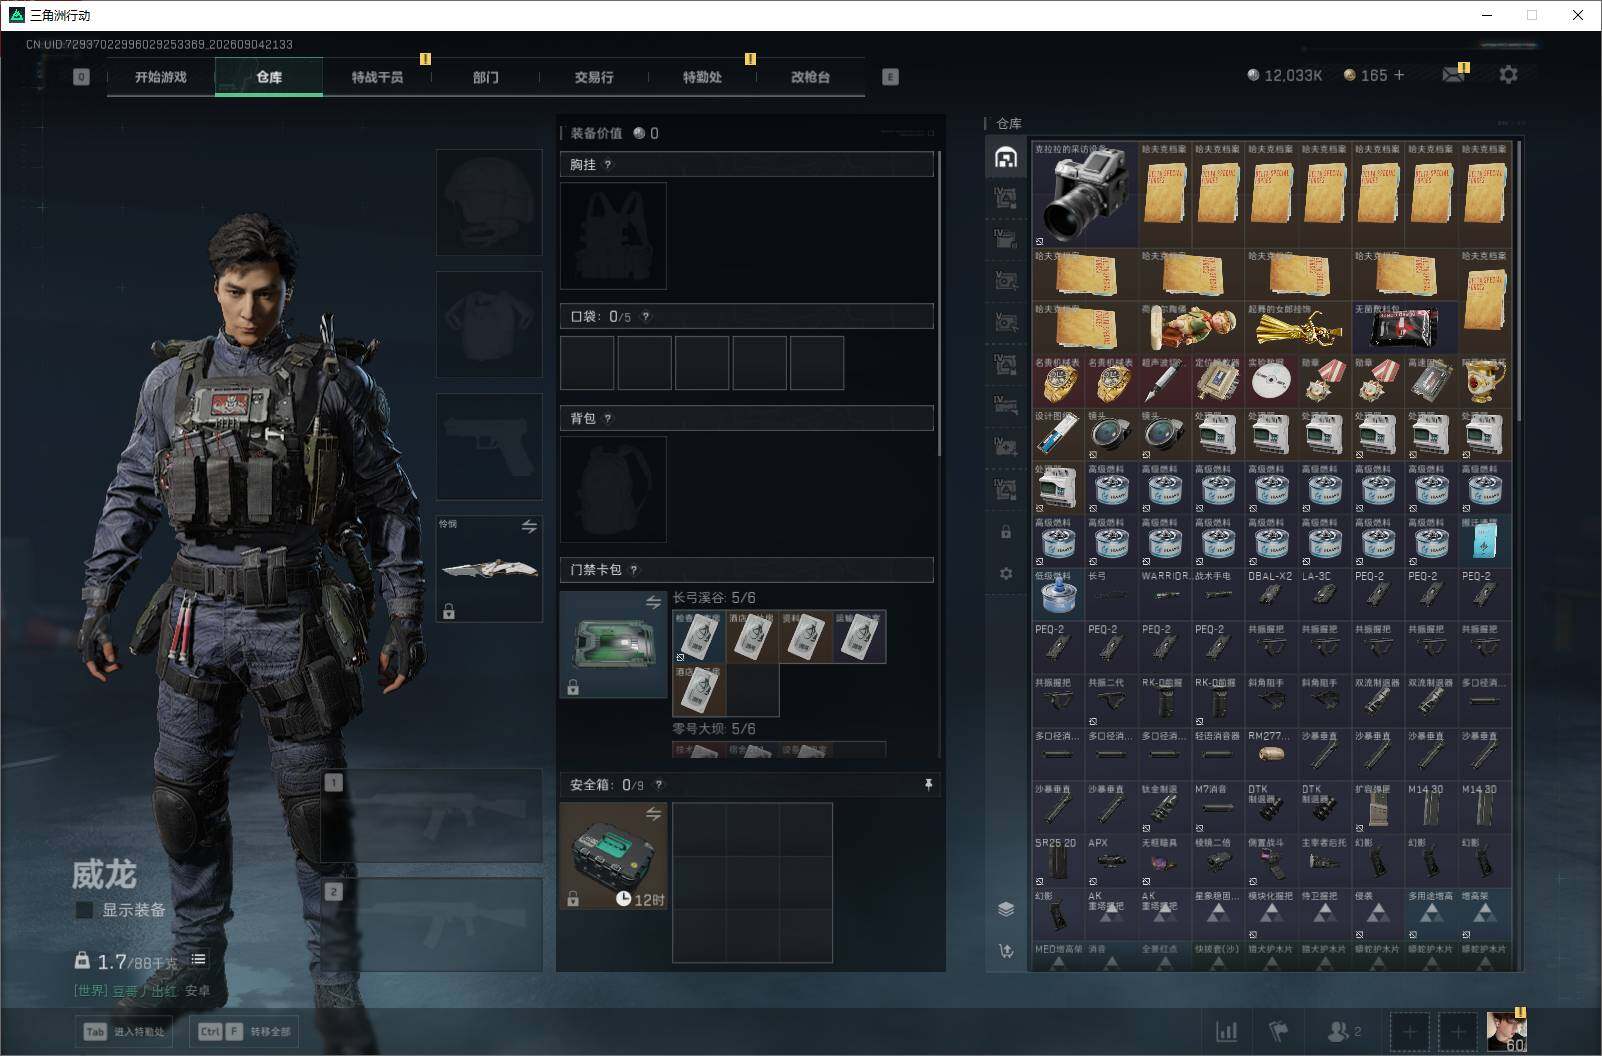Add currency with the plus beside 165

pos(1399,75)
